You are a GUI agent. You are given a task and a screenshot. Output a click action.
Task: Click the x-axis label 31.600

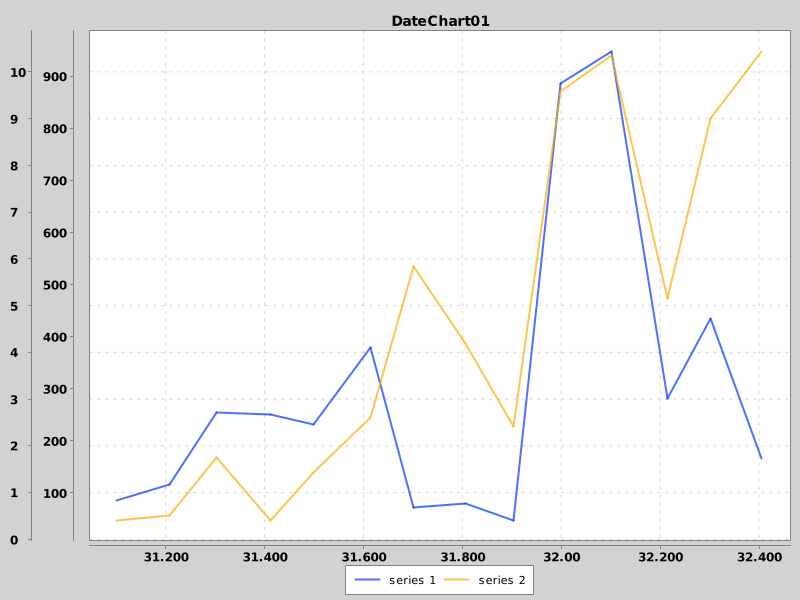point(364,557)
